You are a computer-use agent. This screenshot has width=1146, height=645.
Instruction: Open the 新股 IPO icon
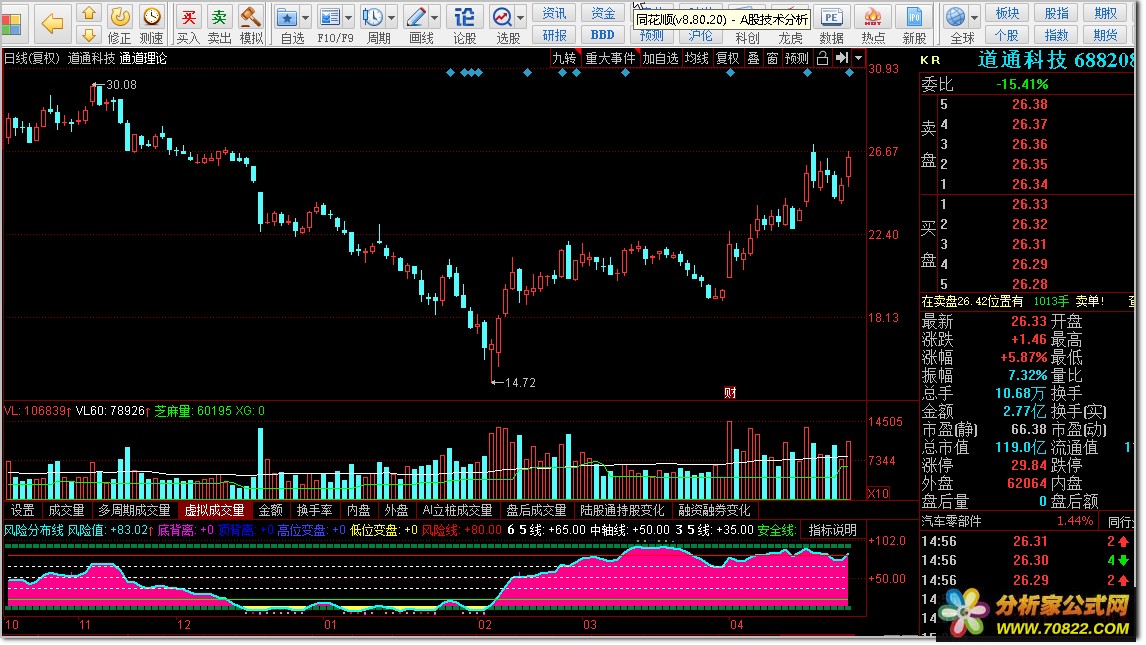point(914,16)
